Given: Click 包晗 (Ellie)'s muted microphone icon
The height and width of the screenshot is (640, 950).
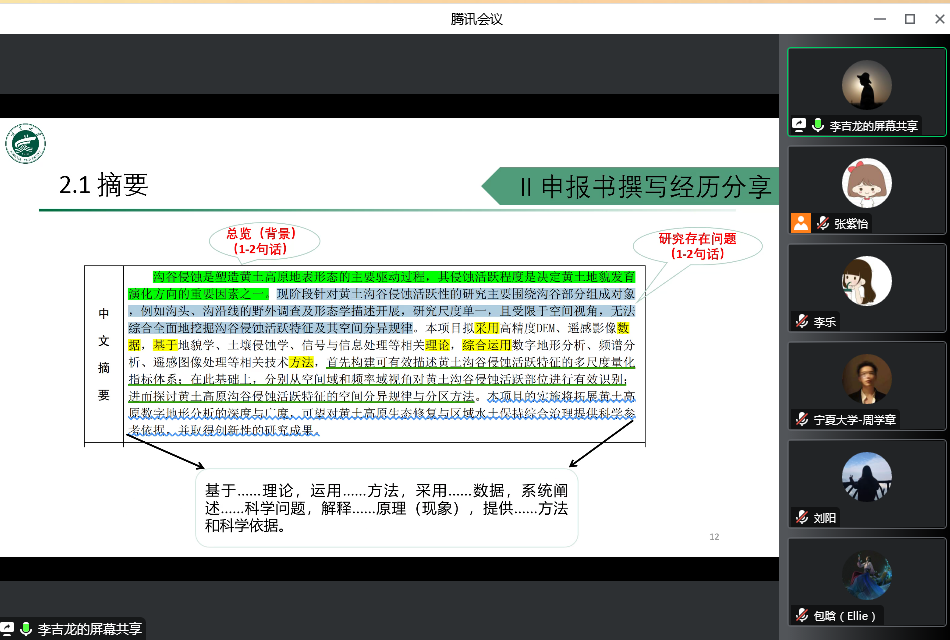Looking at the screenshot, I should click(801, 616).
